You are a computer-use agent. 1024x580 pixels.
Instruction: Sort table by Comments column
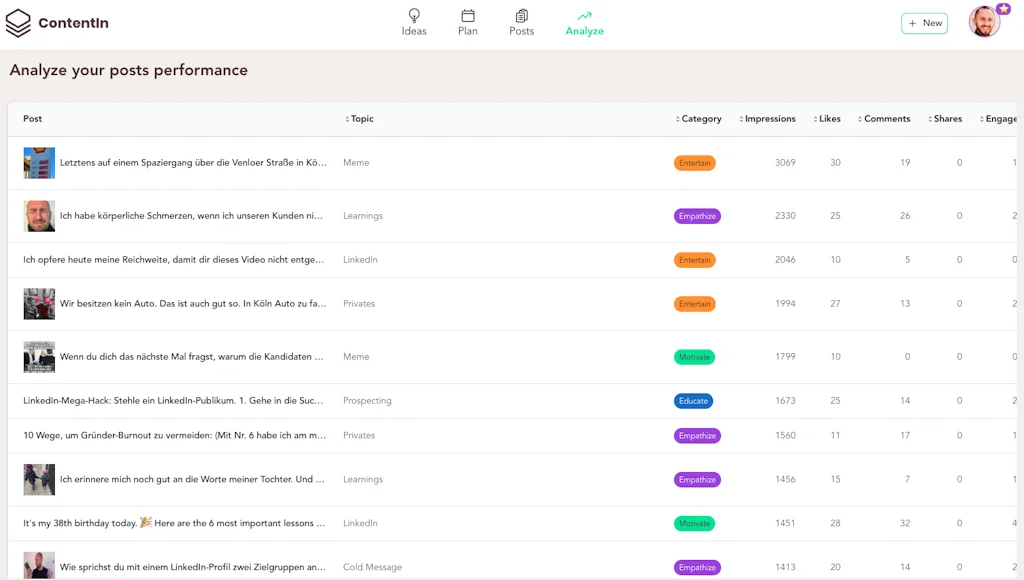click(886, 119)
